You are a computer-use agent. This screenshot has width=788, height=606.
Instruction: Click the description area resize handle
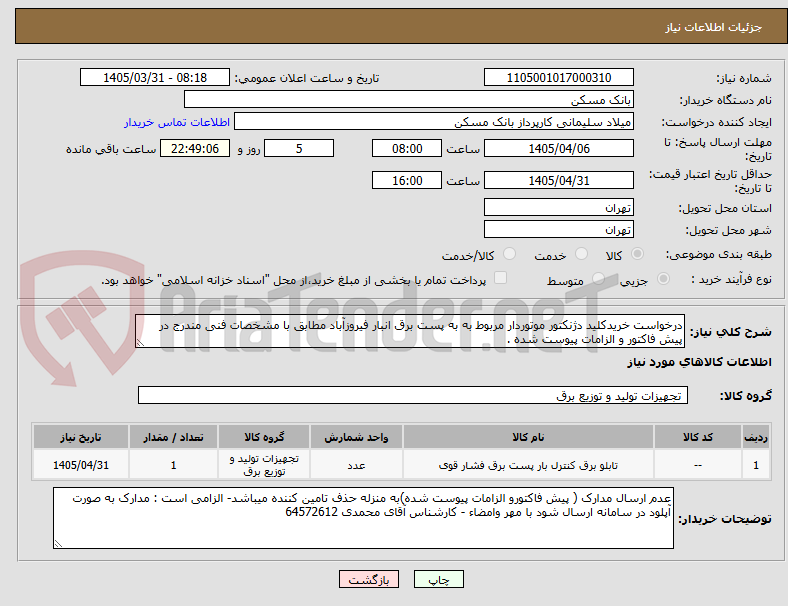(140, 343)
